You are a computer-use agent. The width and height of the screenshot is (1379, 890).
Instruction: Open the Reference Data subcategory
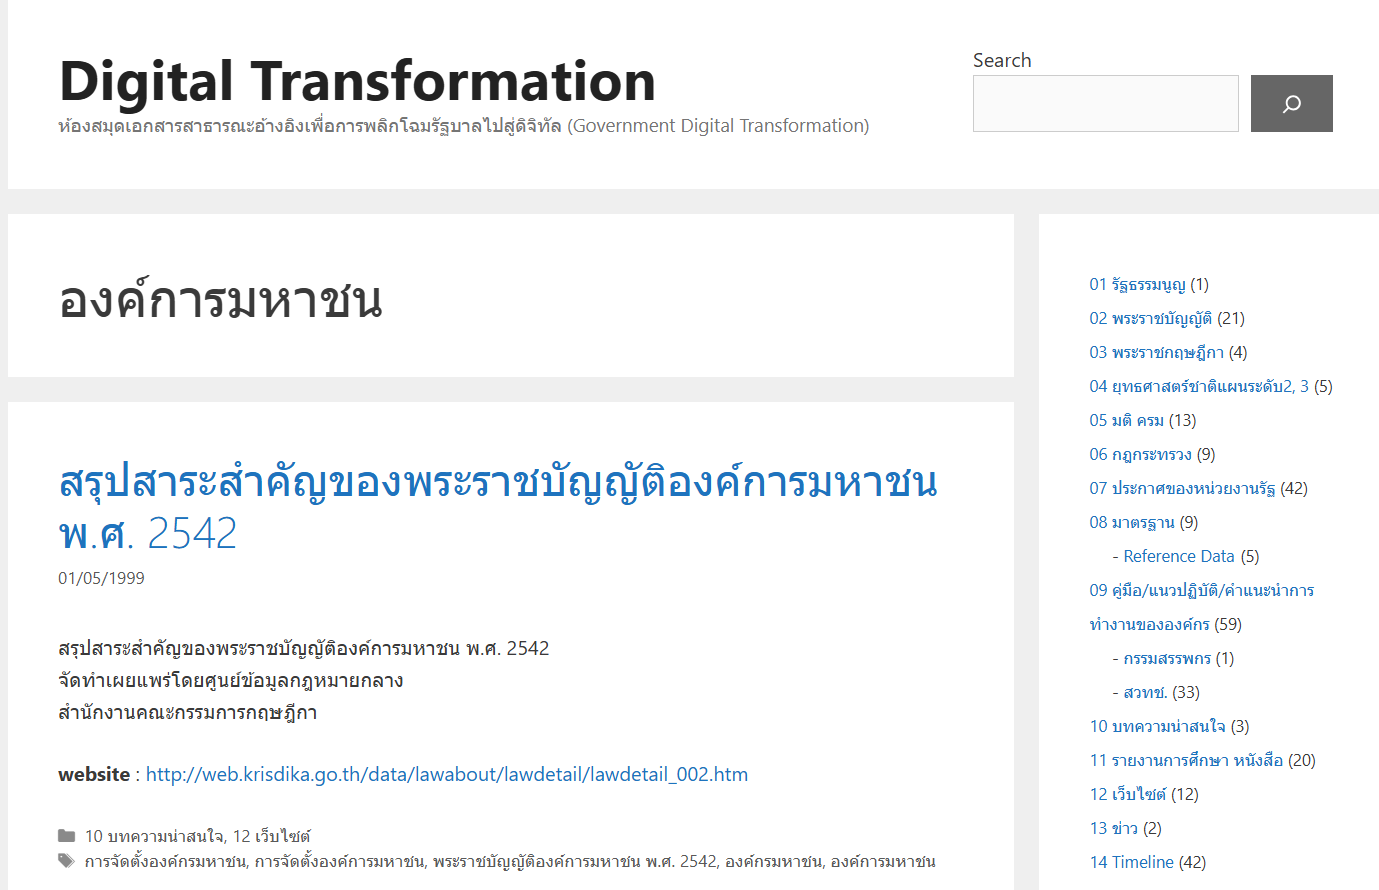[1178, 557]
